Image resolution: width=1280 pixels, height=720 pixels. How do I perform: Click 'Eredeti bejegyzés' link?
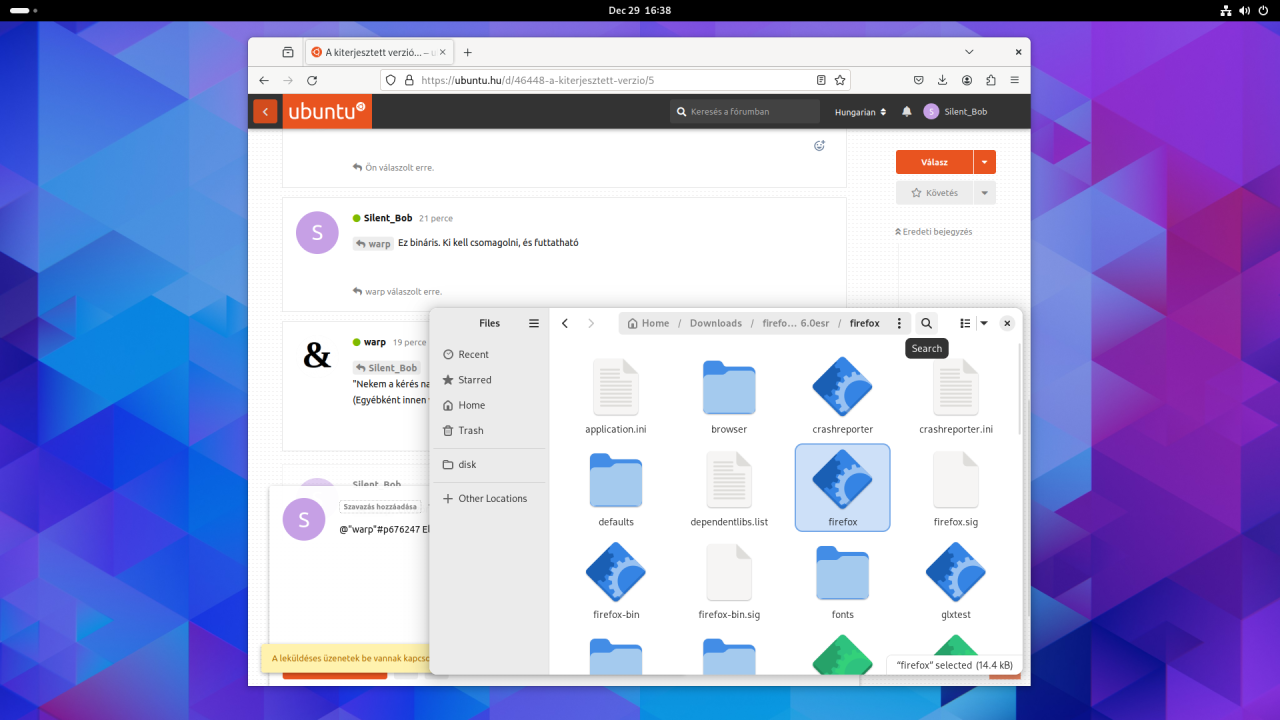934,231
